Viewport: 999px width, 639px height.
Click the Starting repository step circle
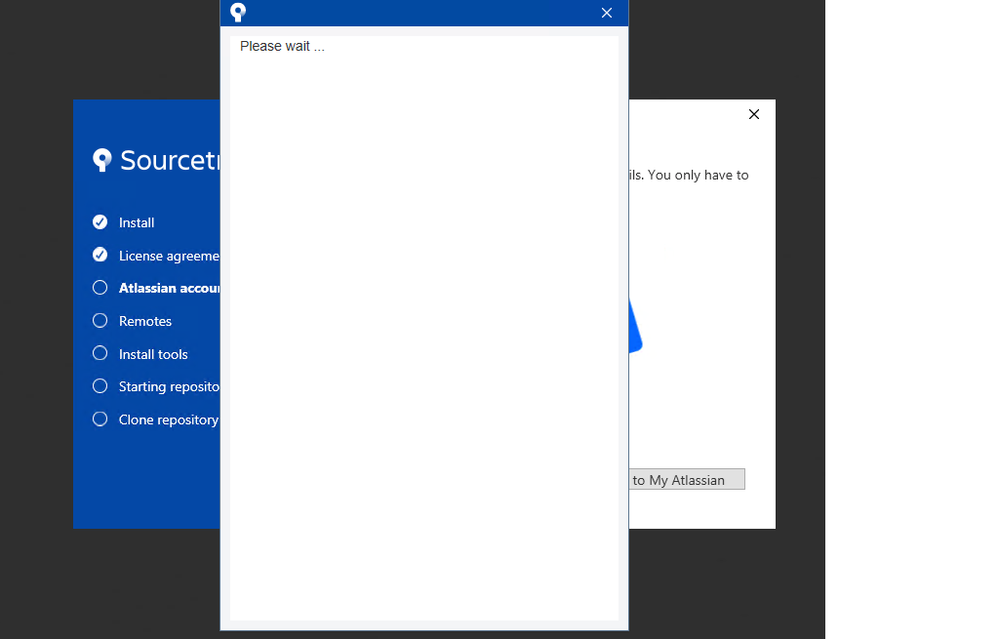tap(100, 386)
